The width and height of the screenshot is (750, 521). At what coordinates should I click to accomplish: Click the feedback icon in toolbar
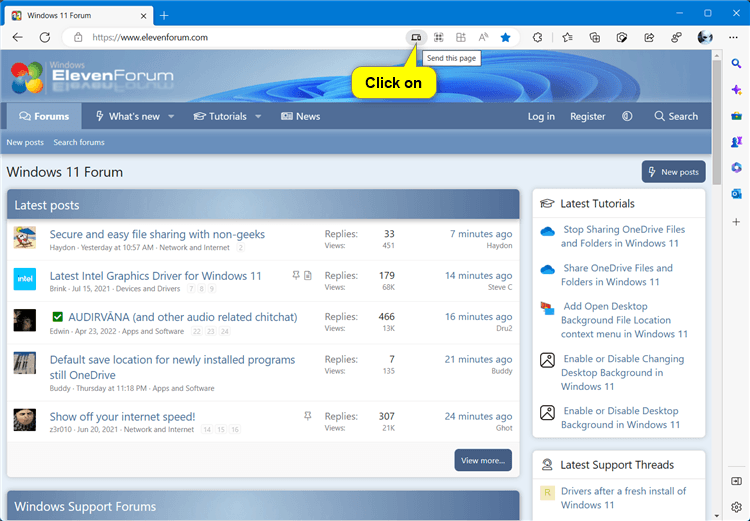676,37
